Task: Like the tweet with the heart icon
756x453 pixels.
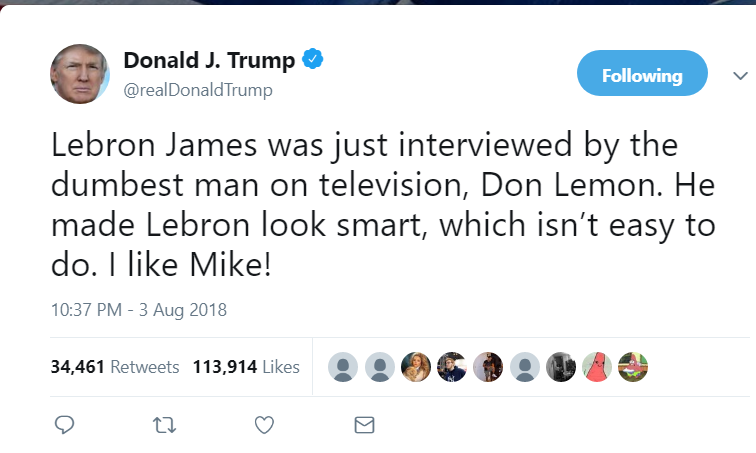Action: (264, 425)
